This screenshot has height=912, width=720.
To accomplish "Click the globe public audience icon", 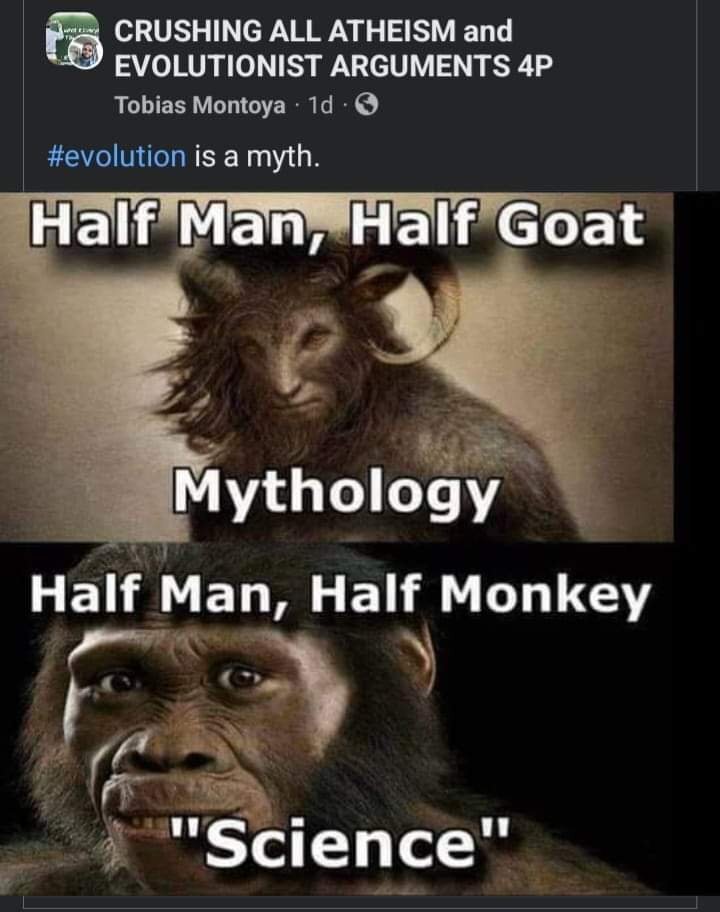I will coord(366,105).
